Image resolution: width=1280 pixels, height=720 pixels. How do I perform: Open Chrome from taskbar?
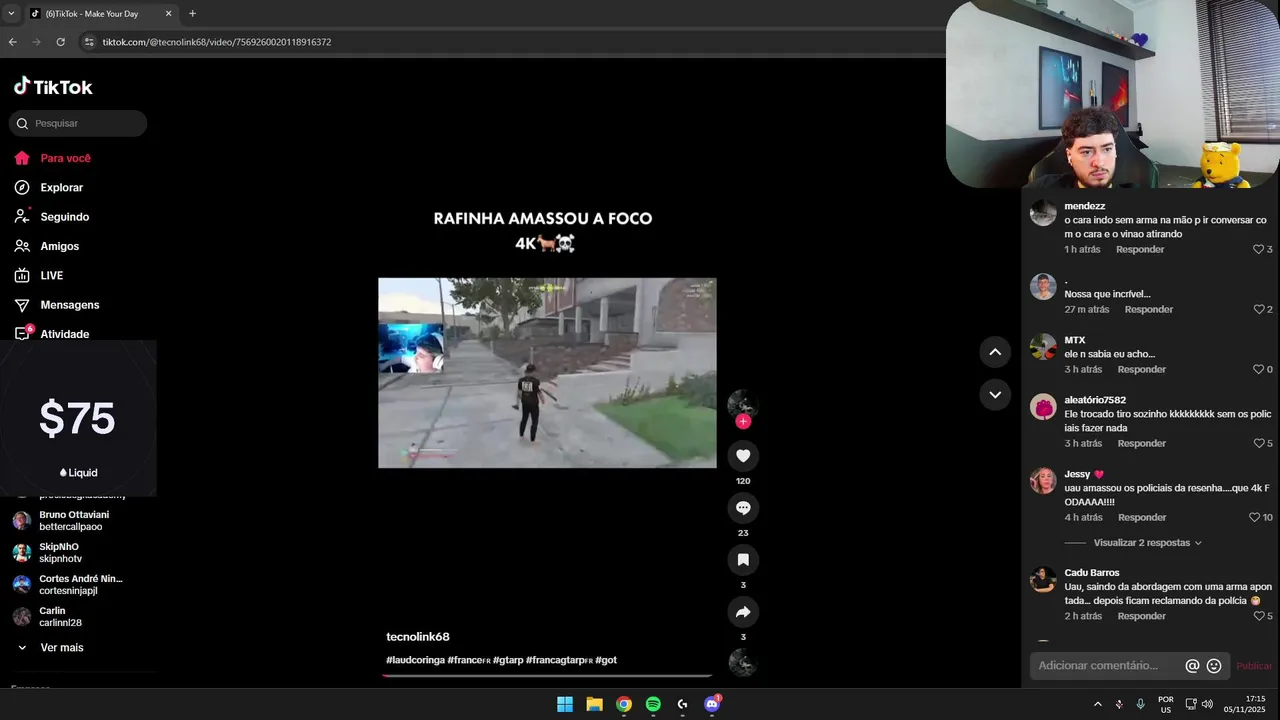[x=624, y=704]
